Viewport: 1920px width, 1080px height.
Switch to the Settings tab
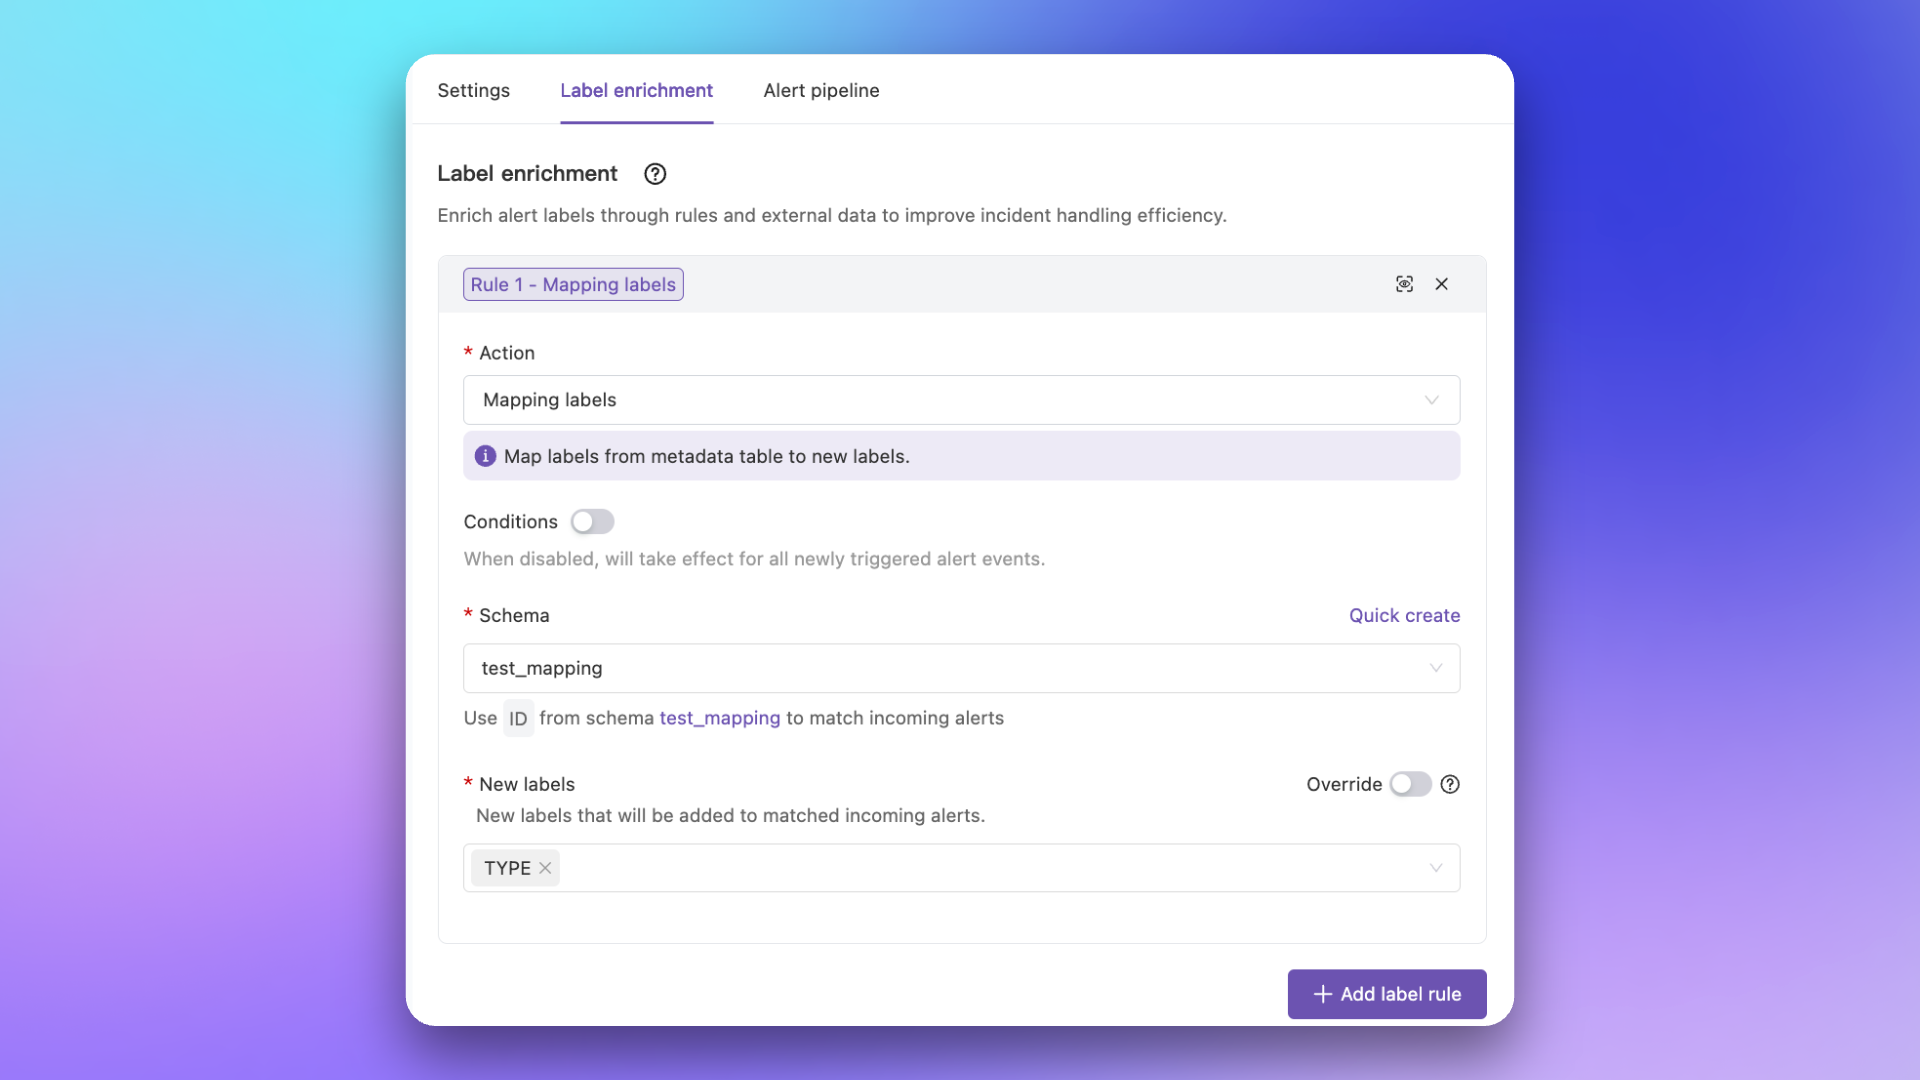(x=473, y=90)
